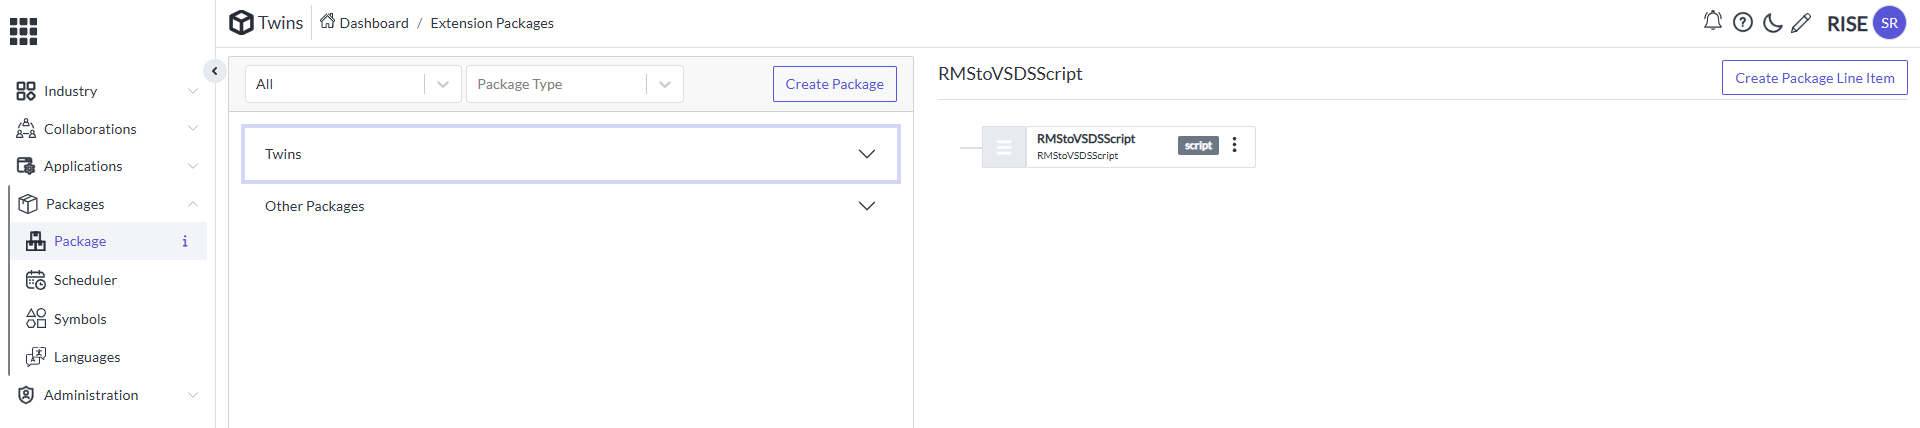Click the Package blocks icon
Viewport: 1920px width, 428px height.
coord(36,241)
